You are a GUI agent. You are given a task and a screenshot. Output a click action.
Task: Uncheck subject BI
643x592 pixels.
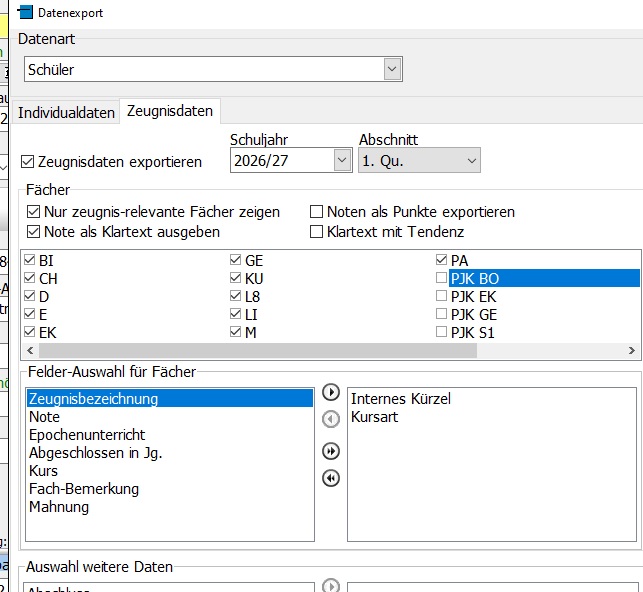coord(30,260)
